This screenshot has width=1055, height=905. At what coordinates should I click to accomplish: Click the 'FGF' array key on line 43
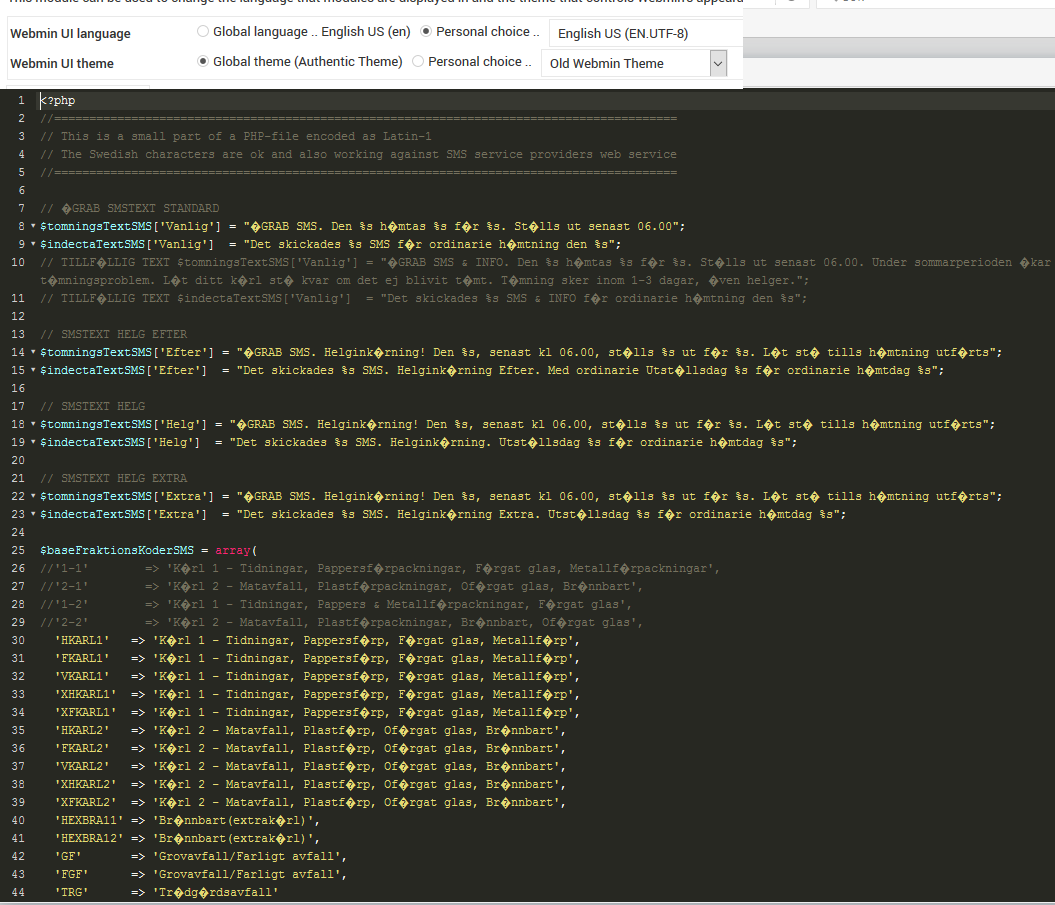click(71, 875)
